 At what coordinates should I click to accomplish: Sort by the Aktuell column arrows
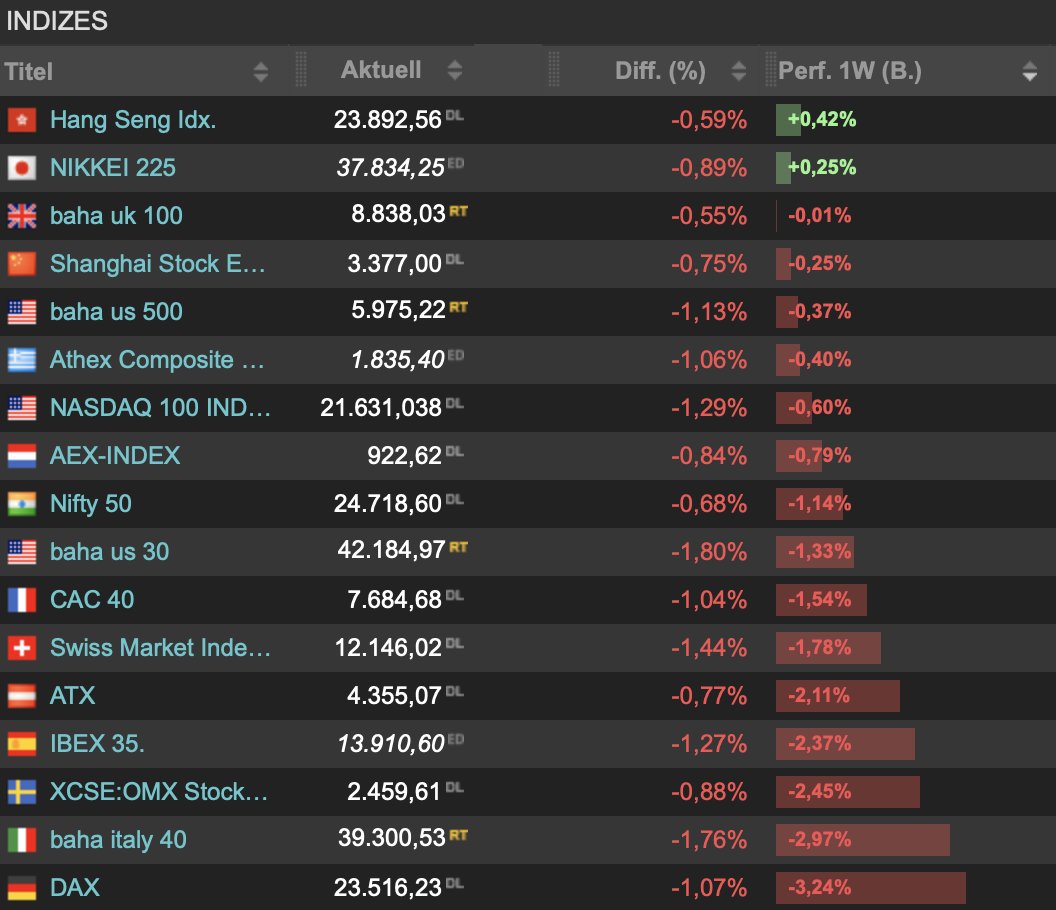[455, 70]
